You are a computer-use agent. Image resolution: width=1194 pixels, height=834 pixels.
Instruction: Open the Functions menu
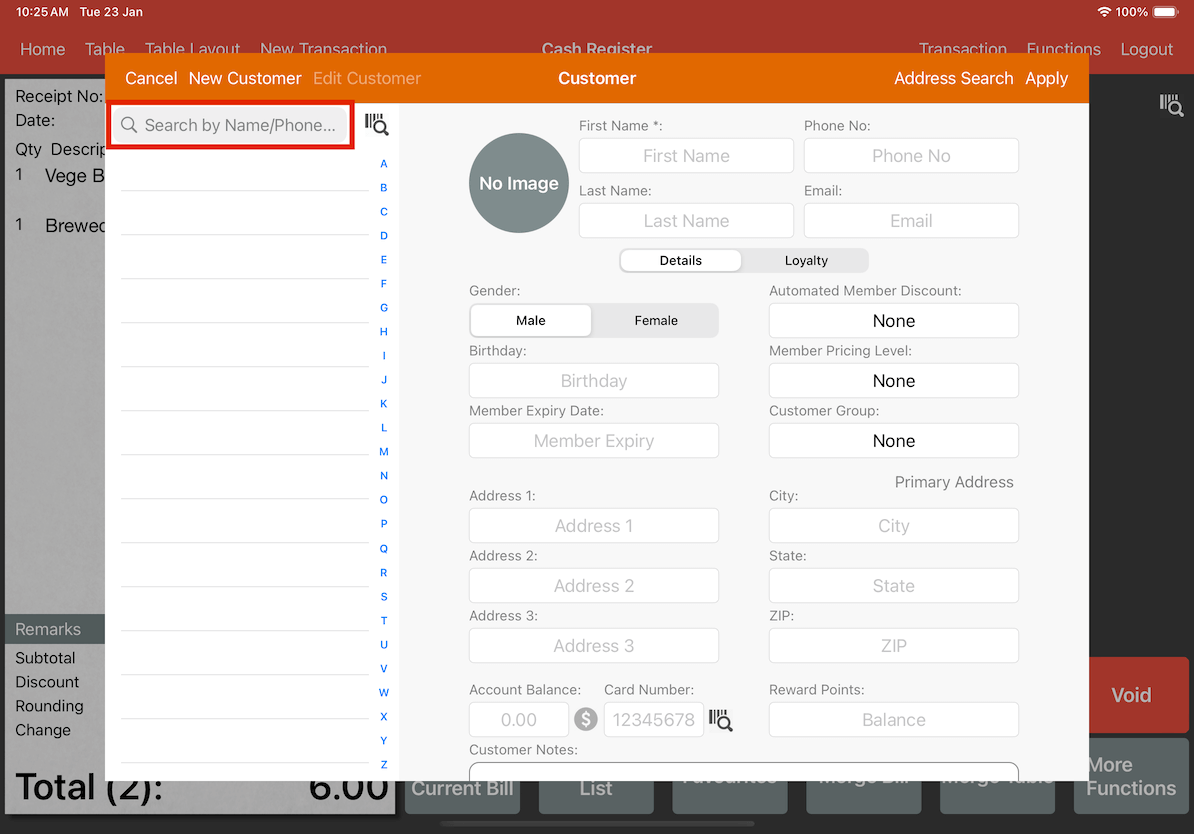[1063, 48]
